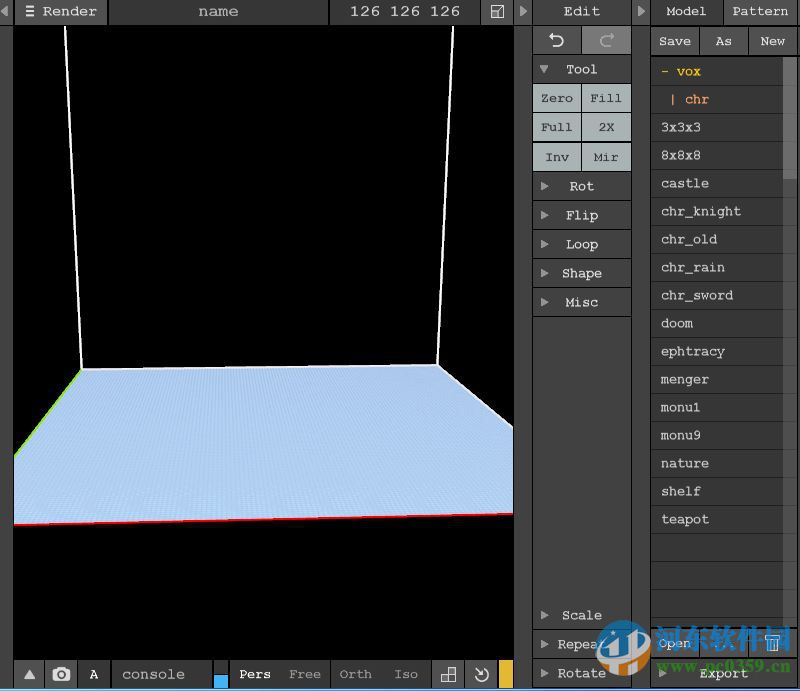
Task: Click the rotate view reset icon
Action: coord(479,674)
